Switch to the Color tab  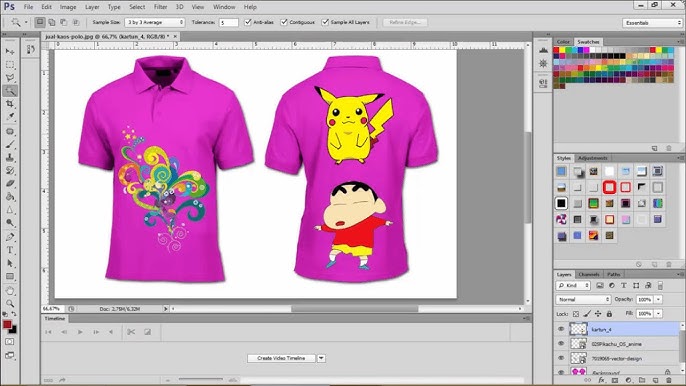563,42
